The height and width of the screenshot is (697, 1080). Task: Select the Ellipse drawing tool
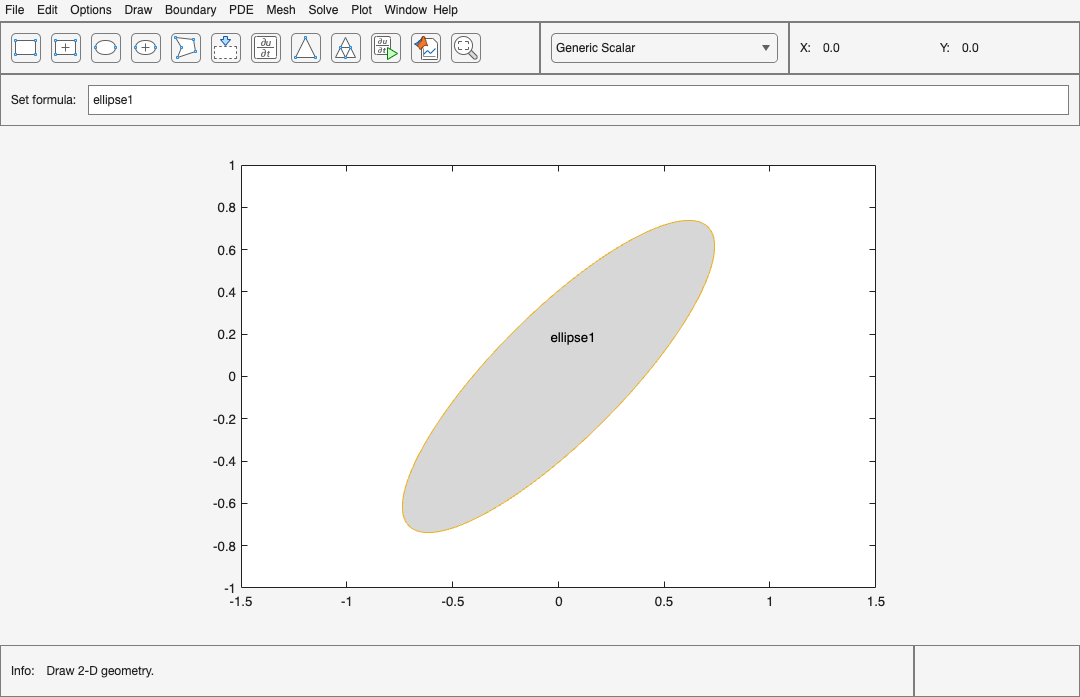click(105, 47)
